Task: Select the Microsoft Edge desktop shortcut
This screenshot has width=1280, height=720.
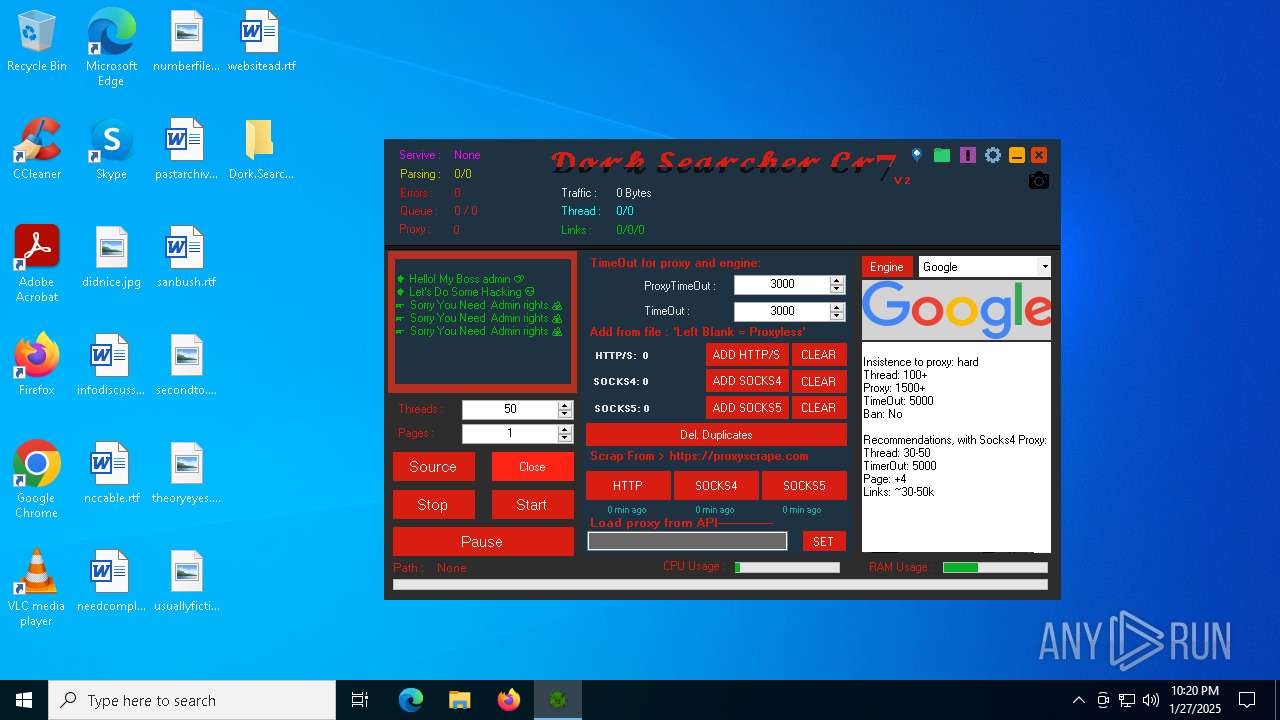Action: 111,48
